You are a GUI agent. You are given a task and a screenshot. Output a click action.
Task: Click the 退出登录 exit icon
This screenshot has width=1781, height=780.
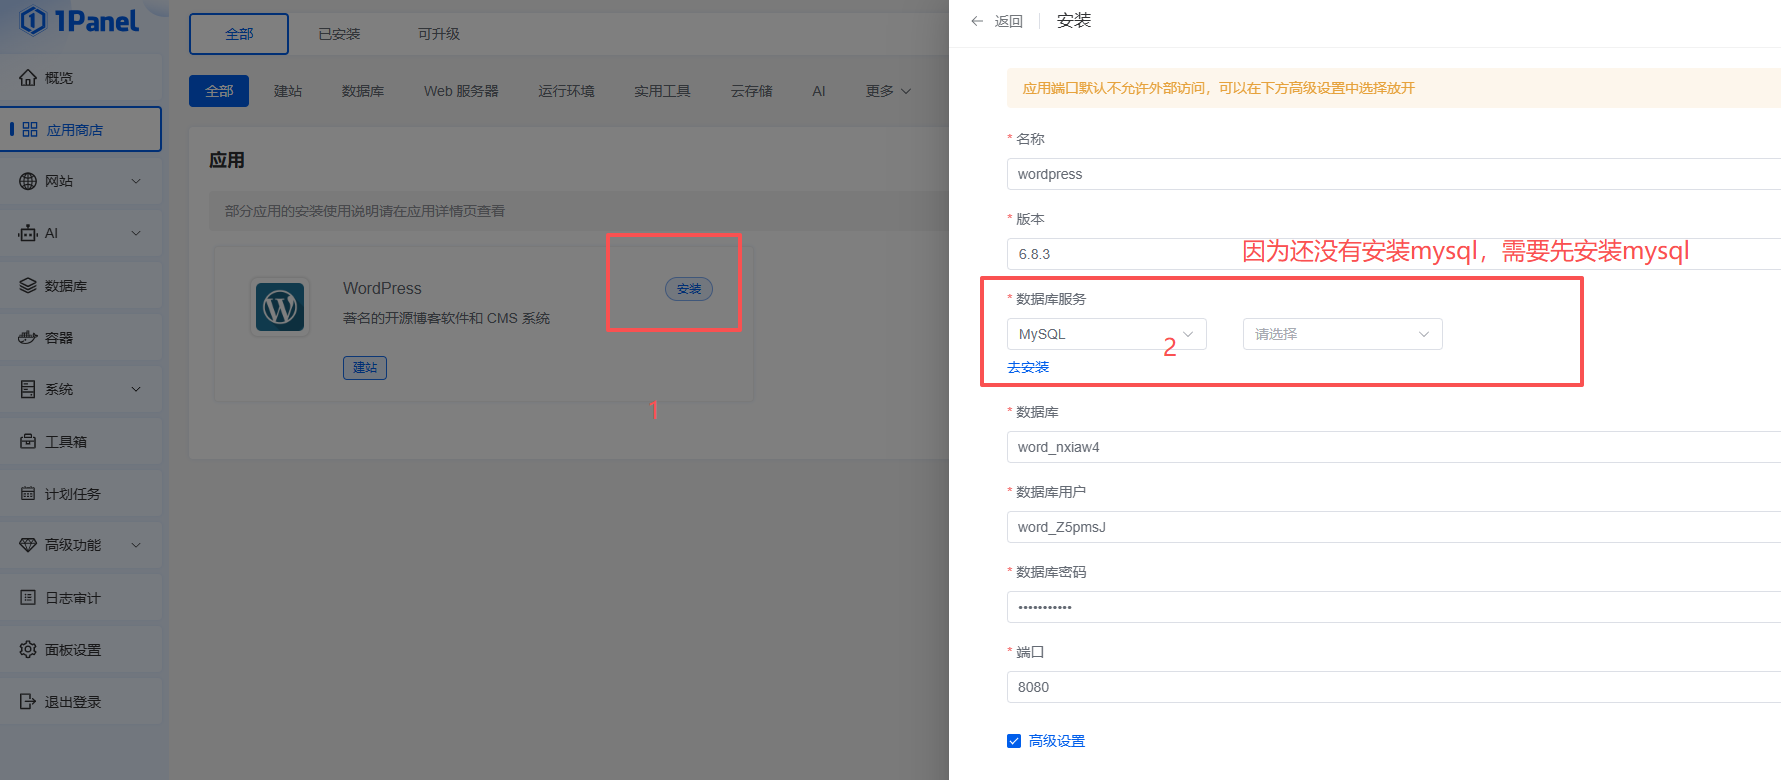click(x=28, y=701)
